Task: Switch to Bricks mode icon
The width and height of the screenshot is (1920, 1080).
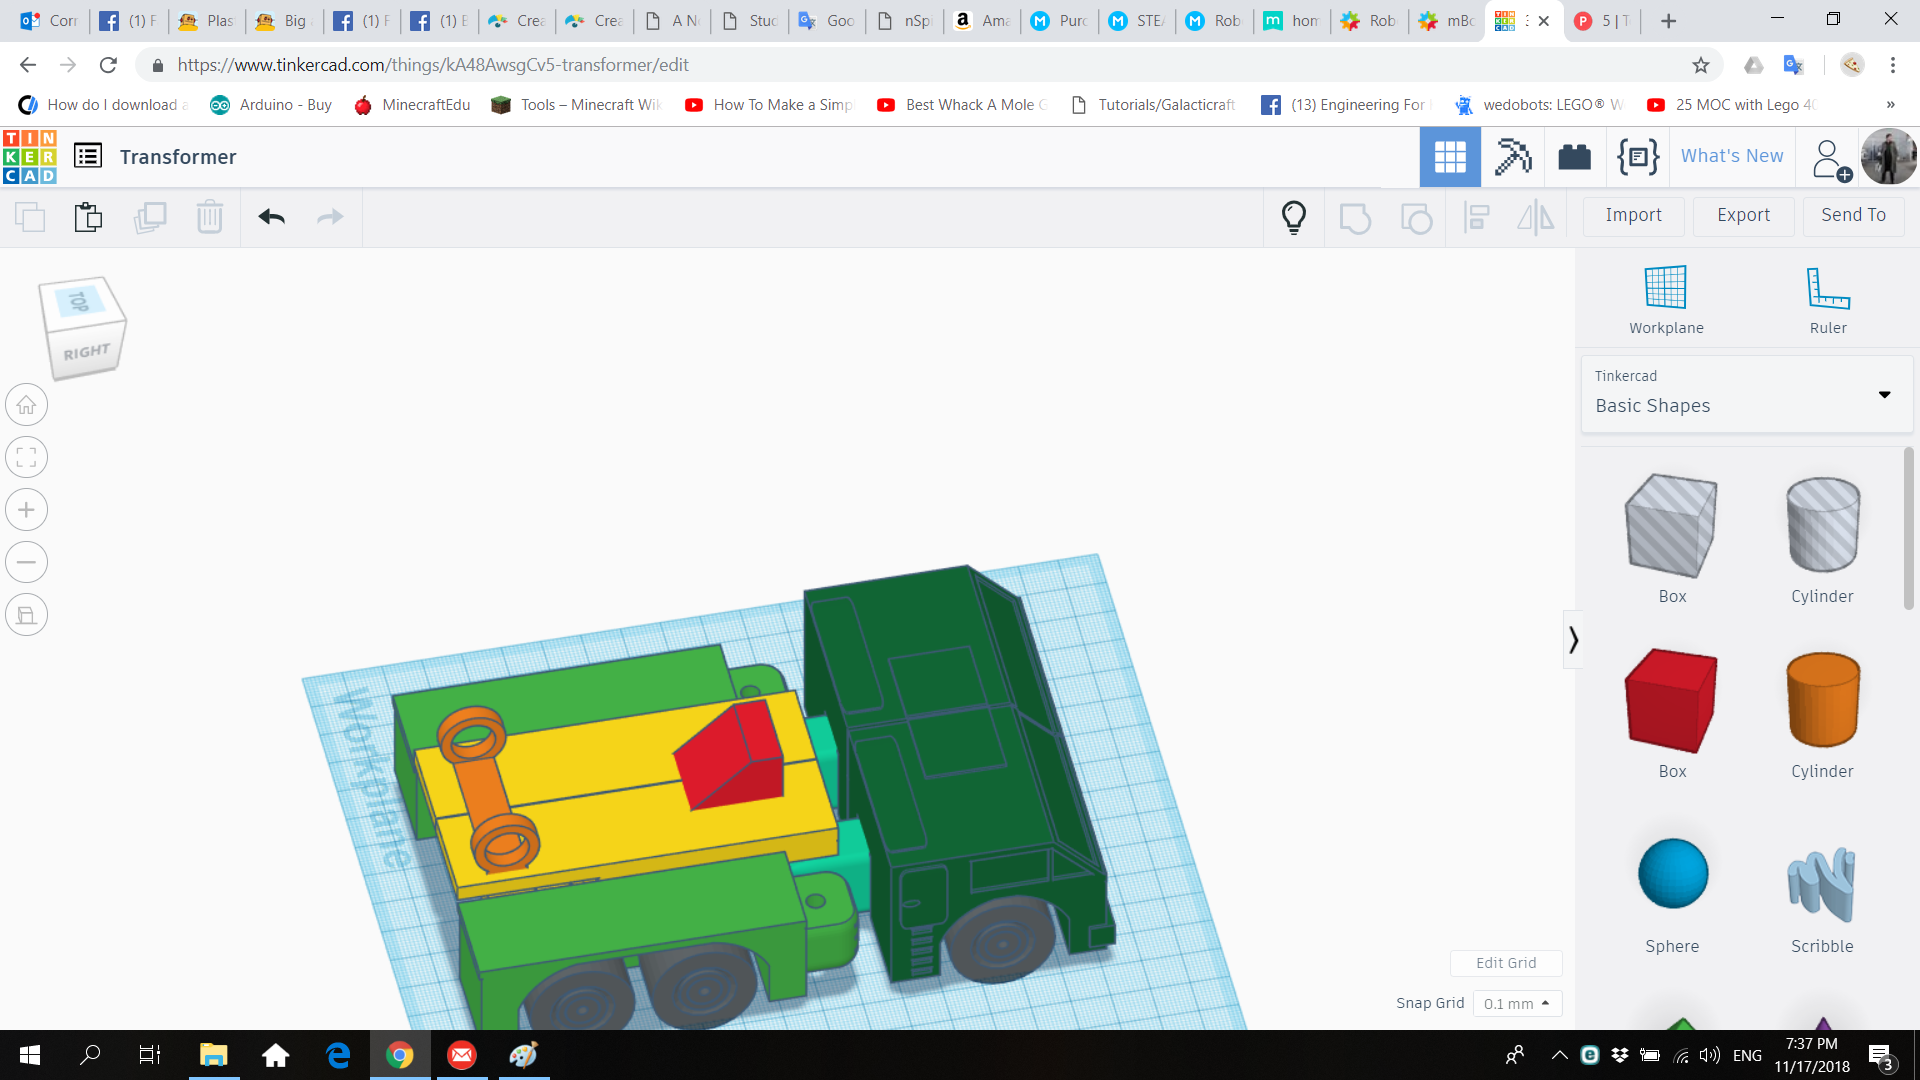Action: (1574, 157)
